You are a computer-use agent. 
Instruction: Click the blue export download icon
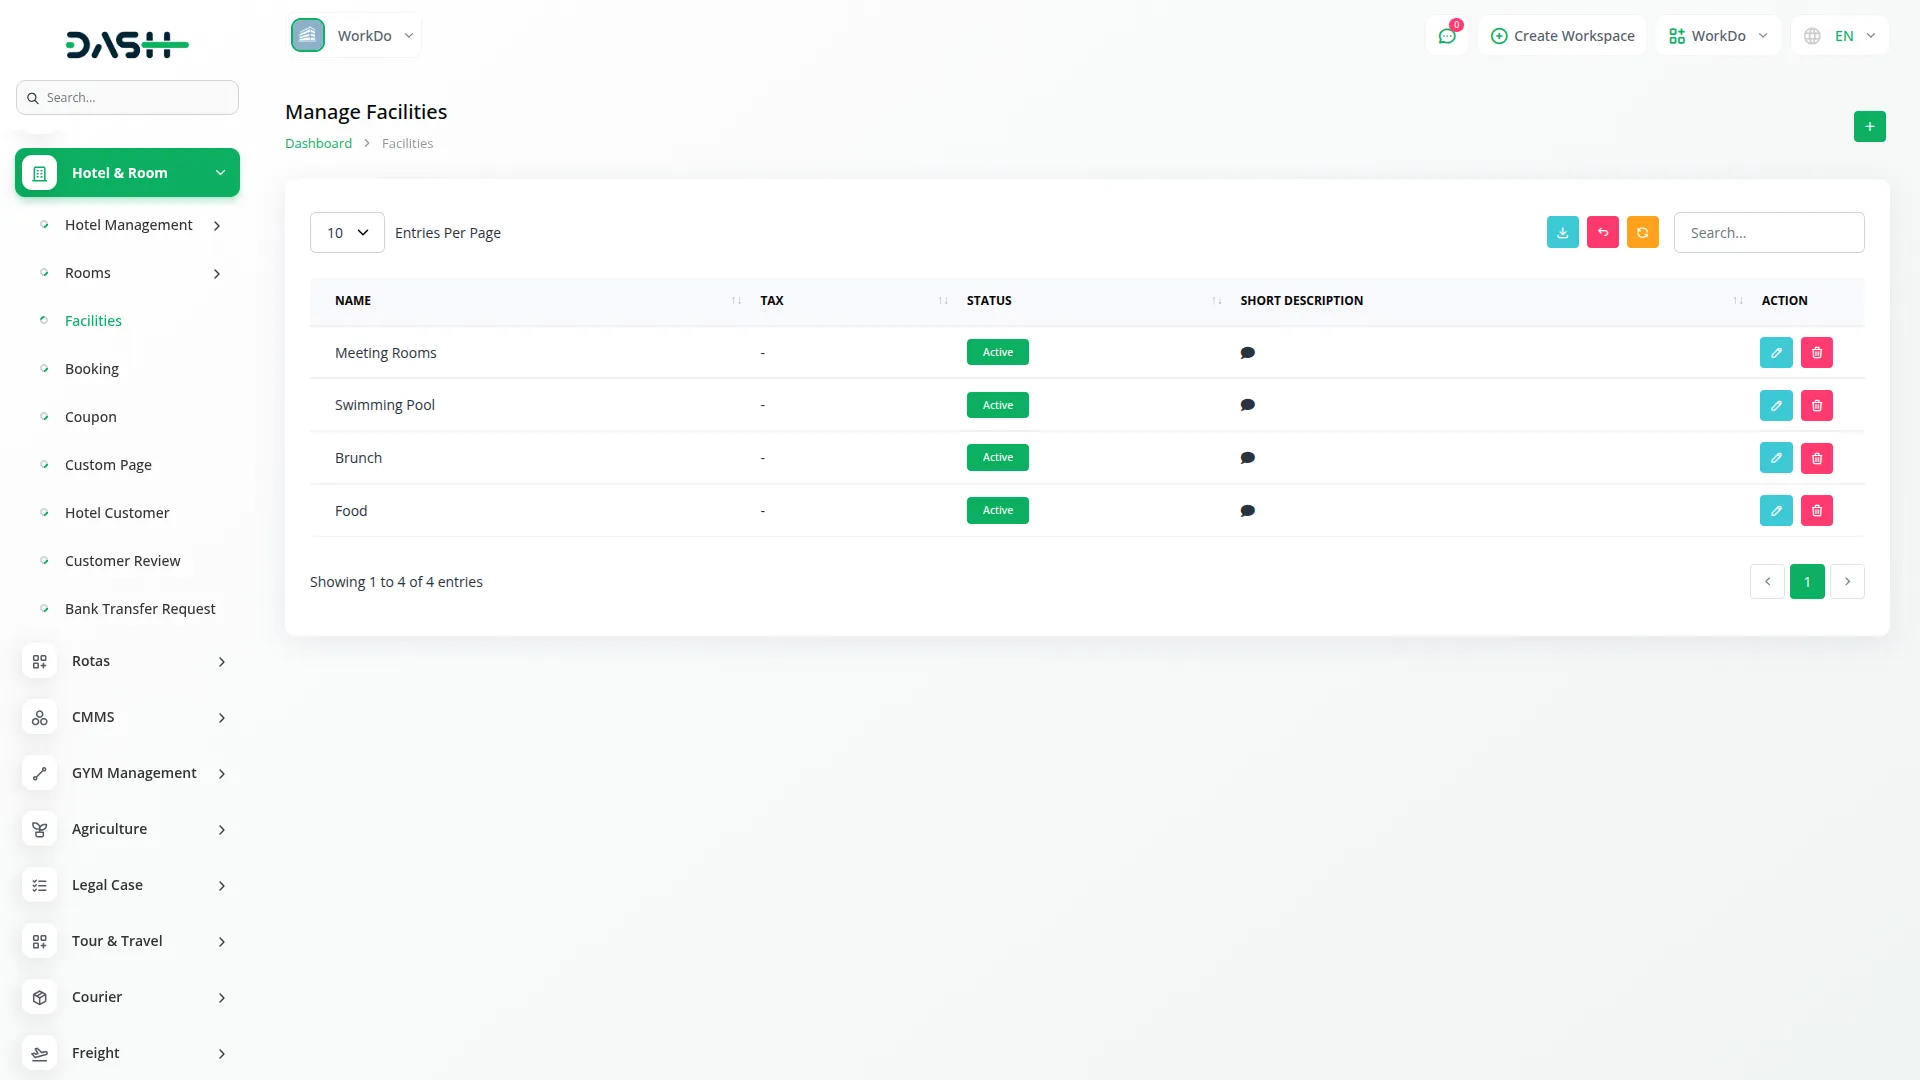[1562, 232]
